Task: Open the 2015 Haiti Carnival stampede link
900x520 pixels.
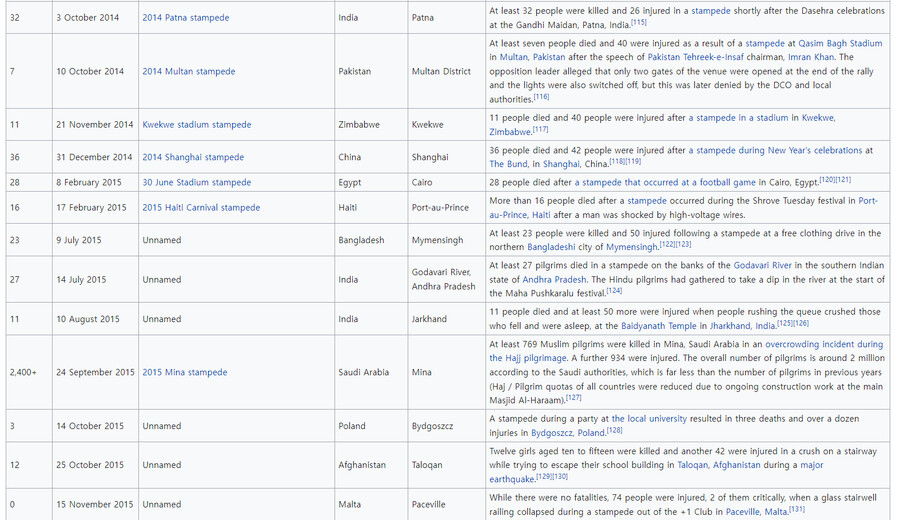Action: [x=200, y=208]
